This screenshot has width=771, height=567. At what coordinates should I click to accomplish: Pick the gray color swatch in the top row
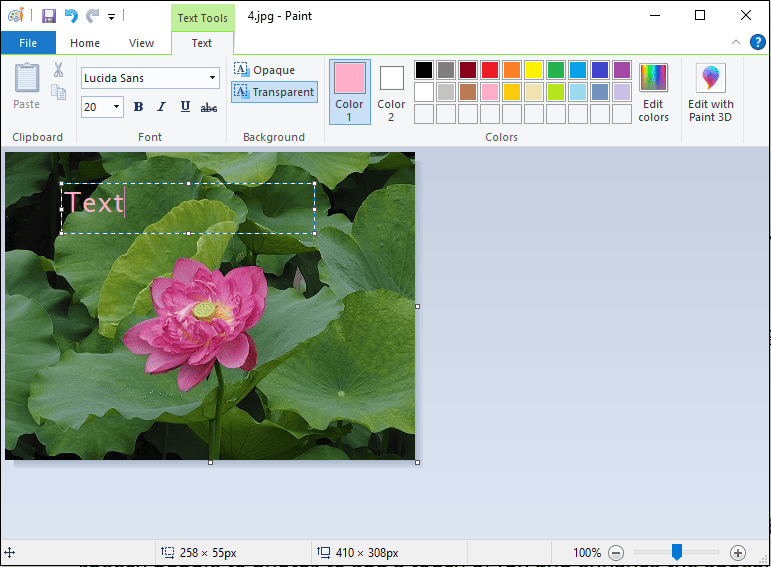[446, 70]
